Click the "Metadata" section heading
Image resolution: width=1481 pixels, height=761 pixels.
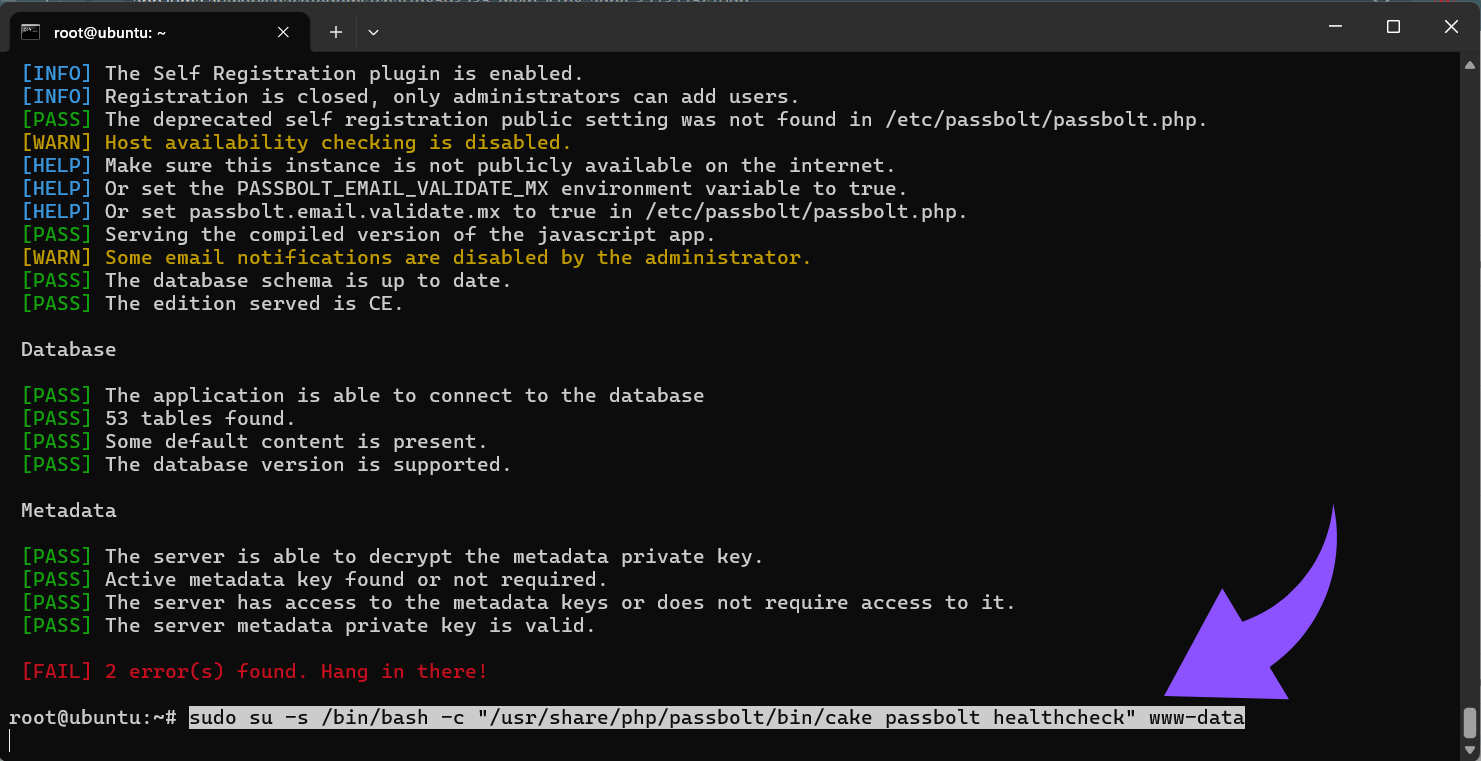(x=68, y=511)
